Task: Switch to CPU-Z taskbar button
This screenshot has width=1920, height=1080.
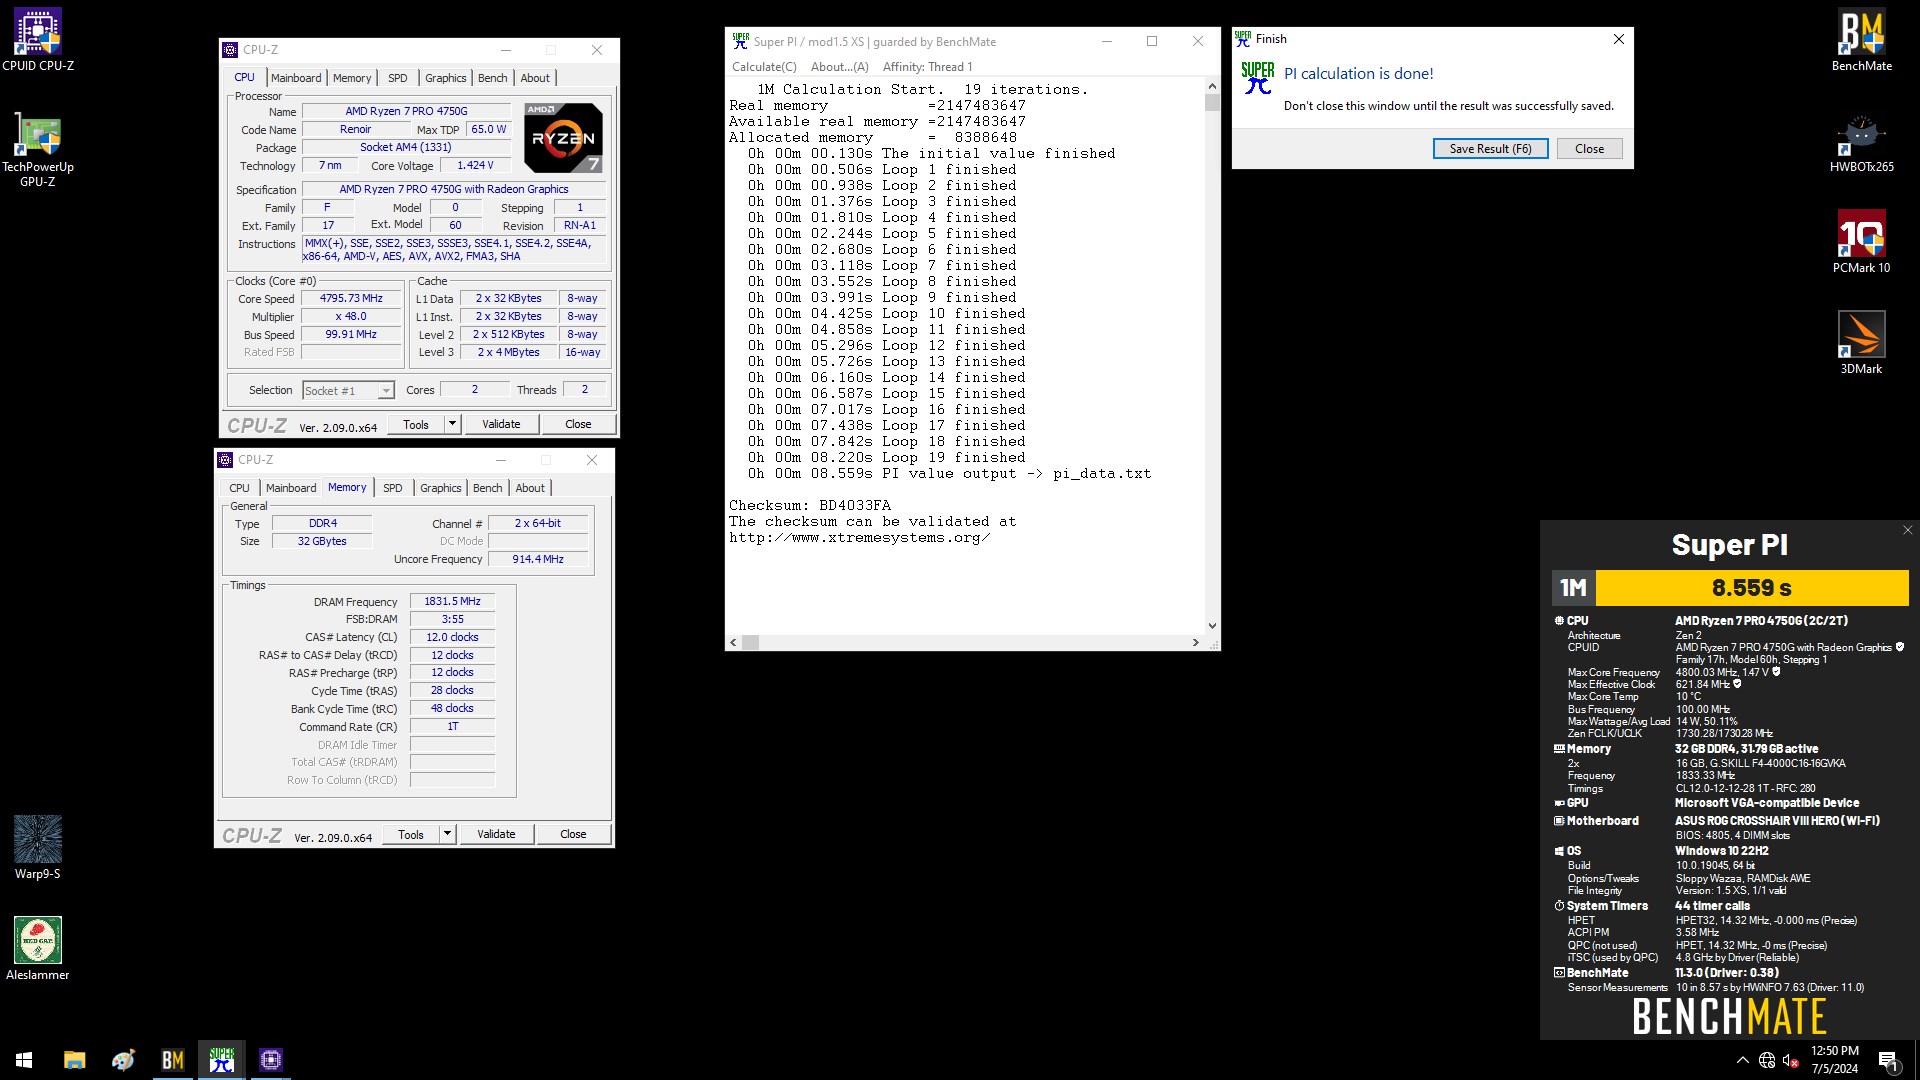Action: coord(270,1060)
